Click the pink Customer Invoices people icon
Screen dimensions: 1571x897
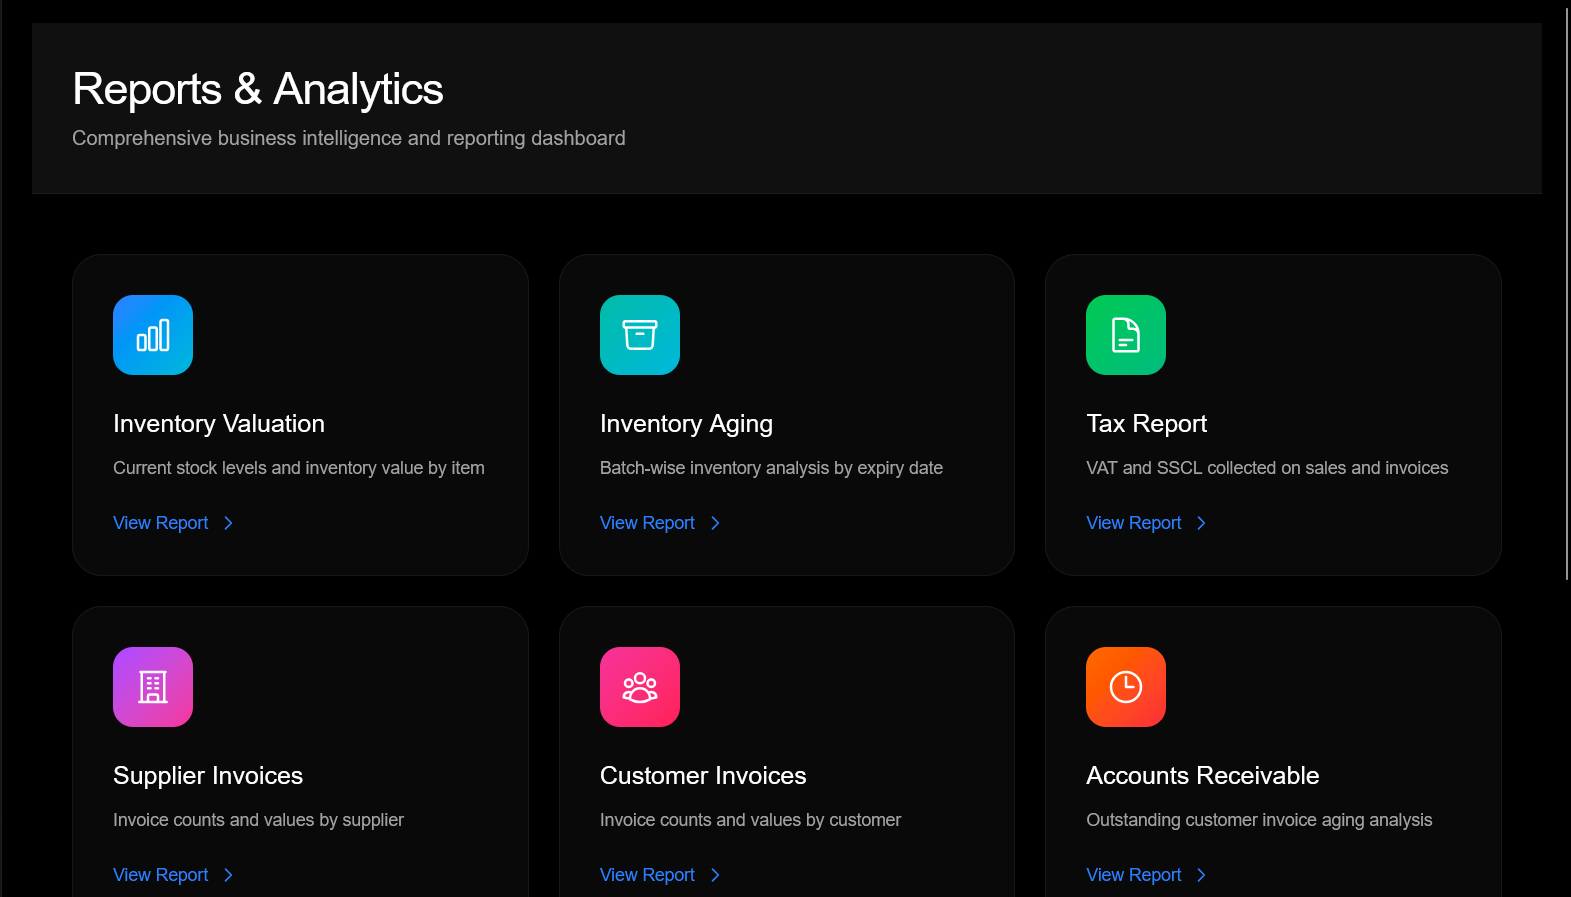640,687
